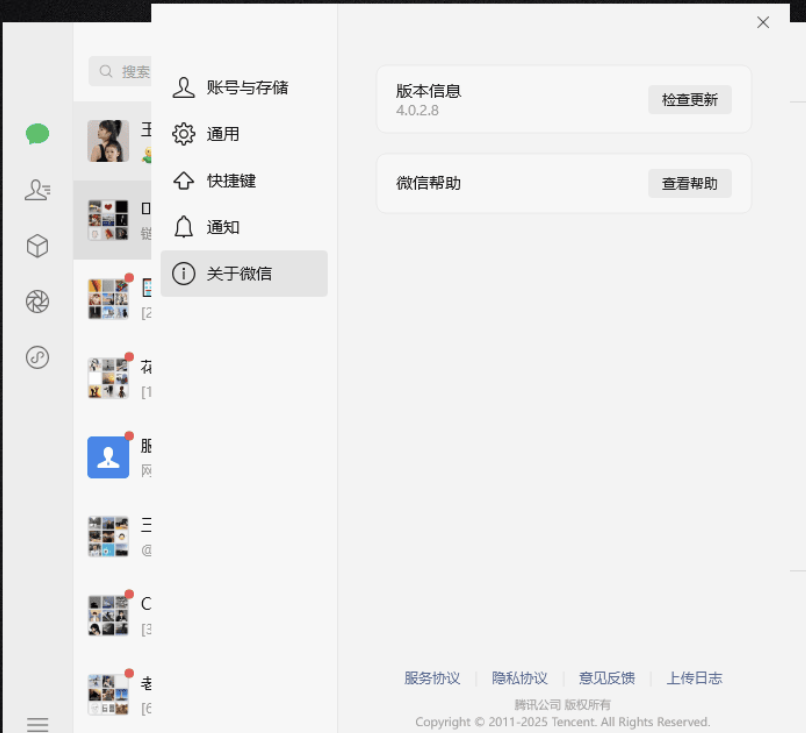Open the Chats icon in left sidebar

[38, 134]
